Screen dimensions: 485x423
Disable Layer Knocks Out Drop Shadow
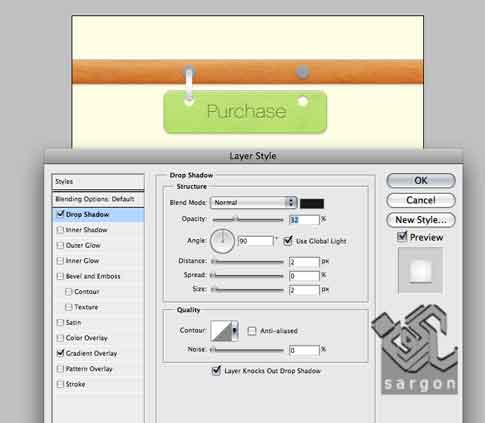coord(216,371)
